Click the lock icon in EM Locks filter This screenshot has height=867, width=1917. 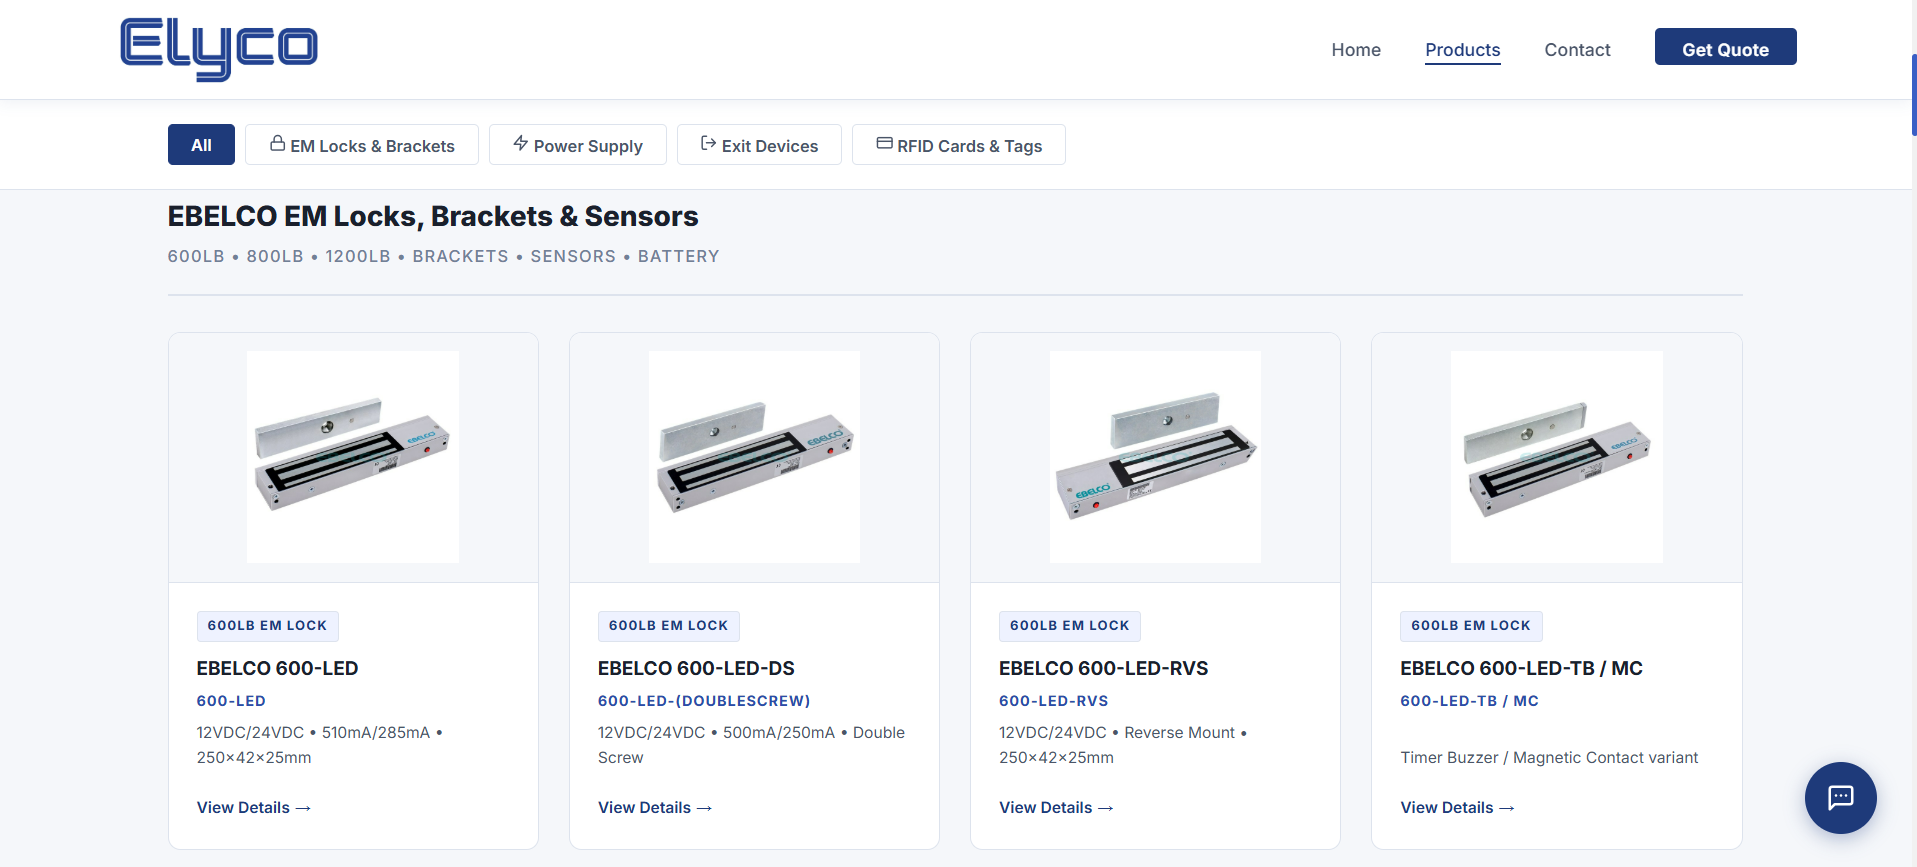click(277, 144)
